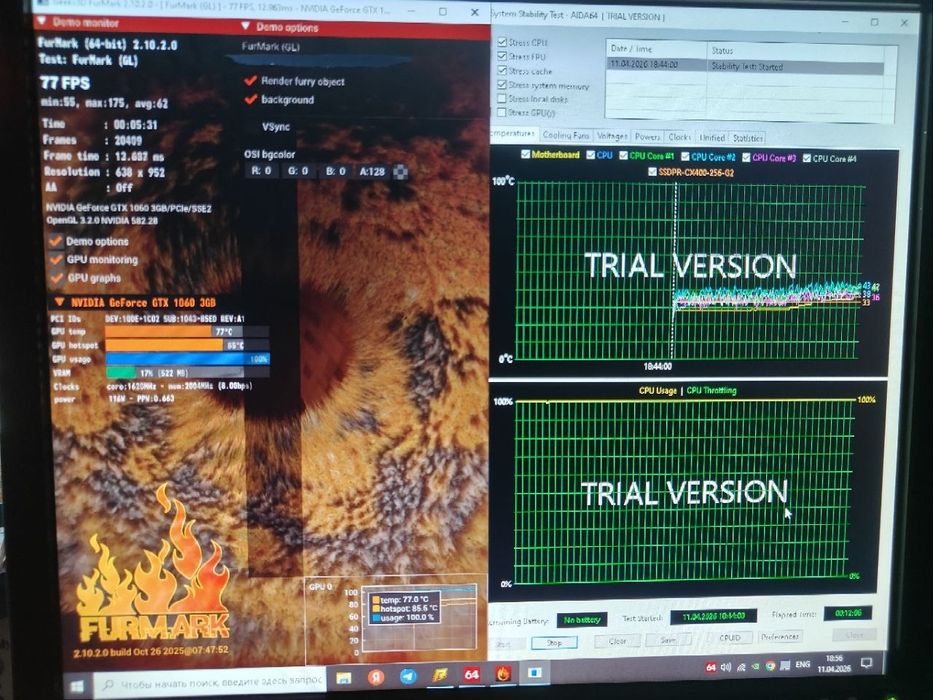Switch to the Voltages tab

612,136
